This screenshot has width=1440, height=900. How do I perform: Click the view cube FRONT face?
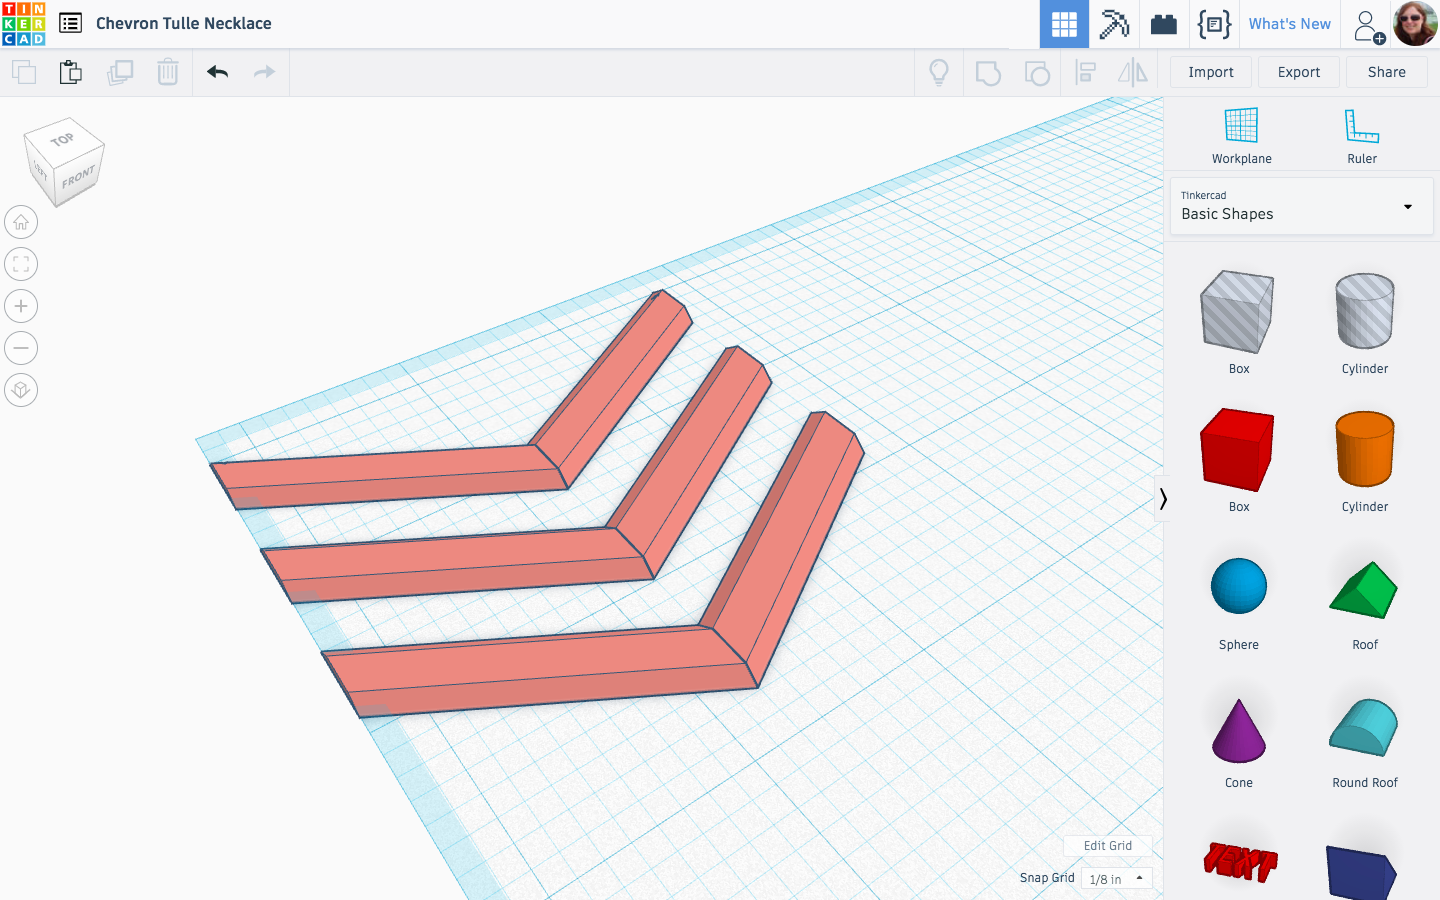[78, 178]
